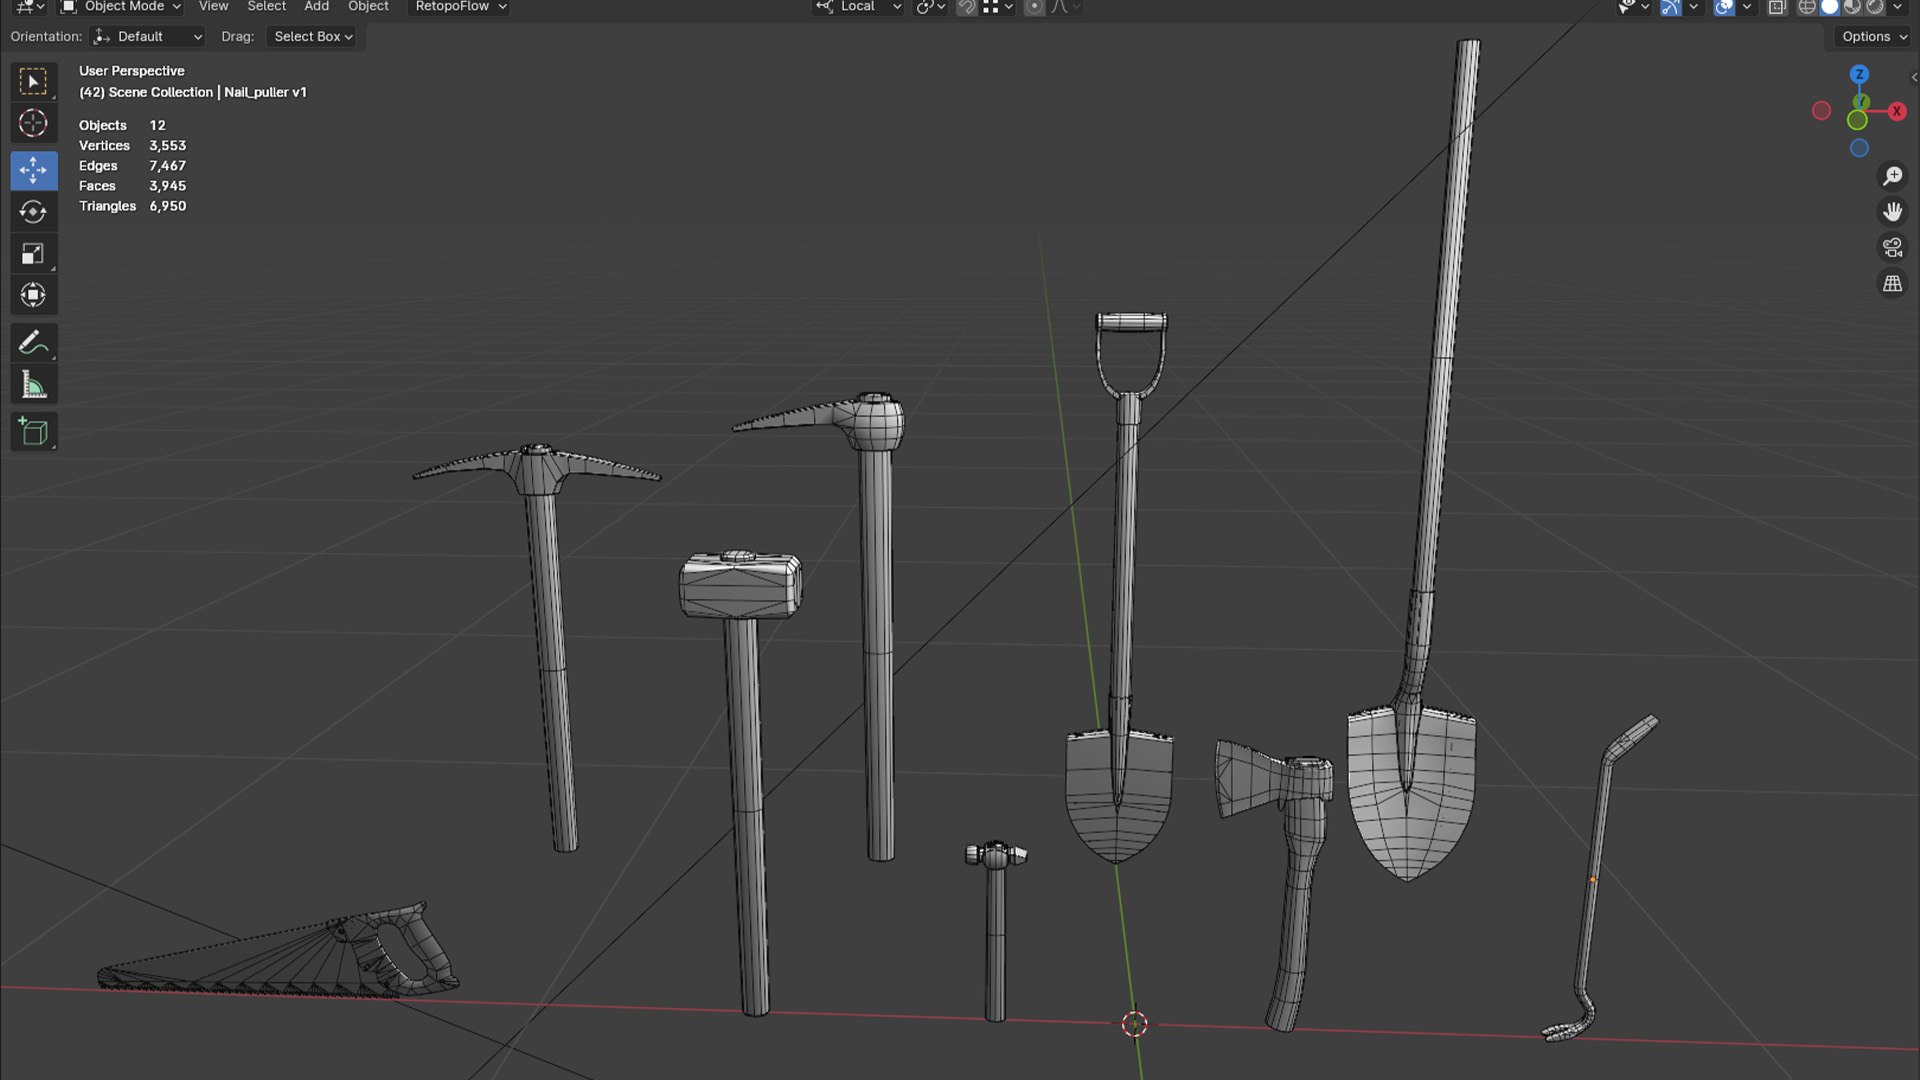Select the Select Box tool
The height and width of the screenshot is (1080, 1920).
tap(33, 81)
